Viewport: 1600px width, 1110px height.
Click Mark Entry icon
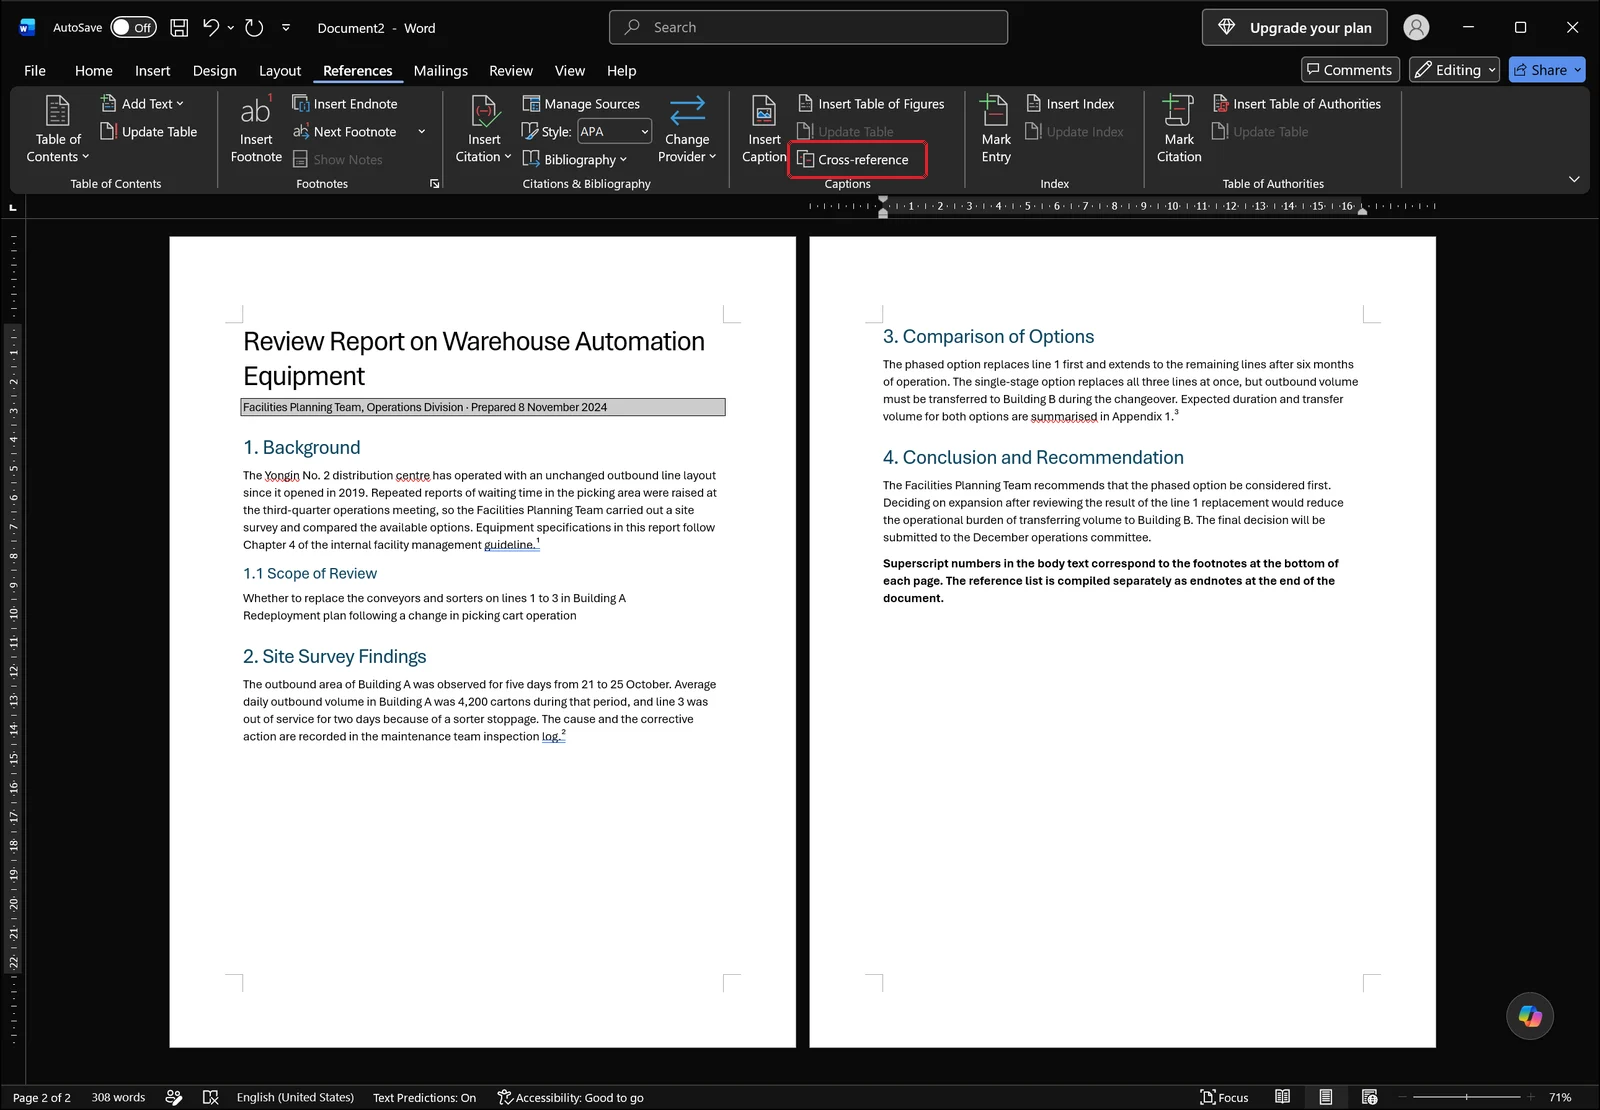pyautogui.click(x=995, y=111)
